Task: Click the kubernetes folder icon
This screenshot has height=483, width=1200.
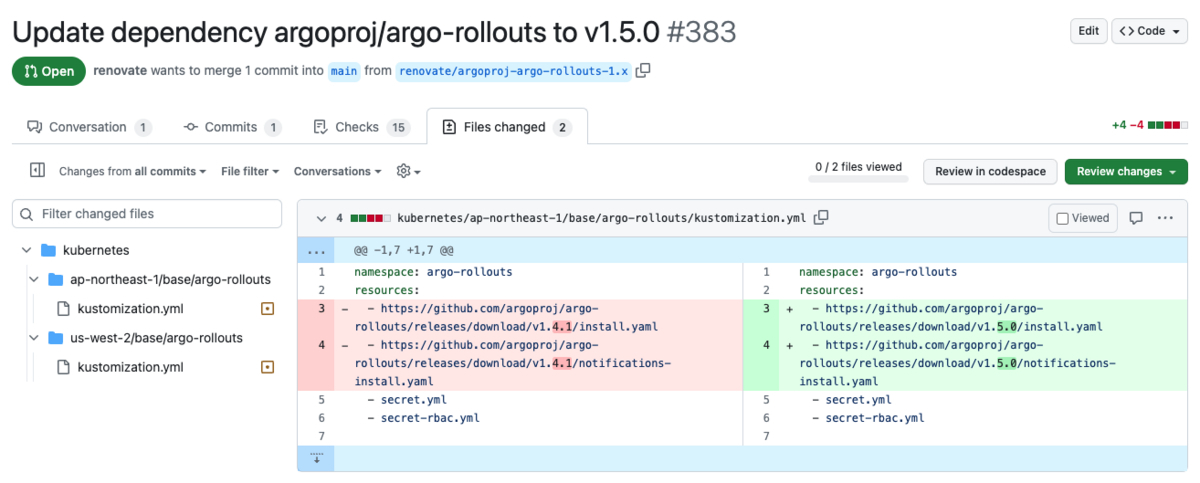Action: [x=48, y=250]
